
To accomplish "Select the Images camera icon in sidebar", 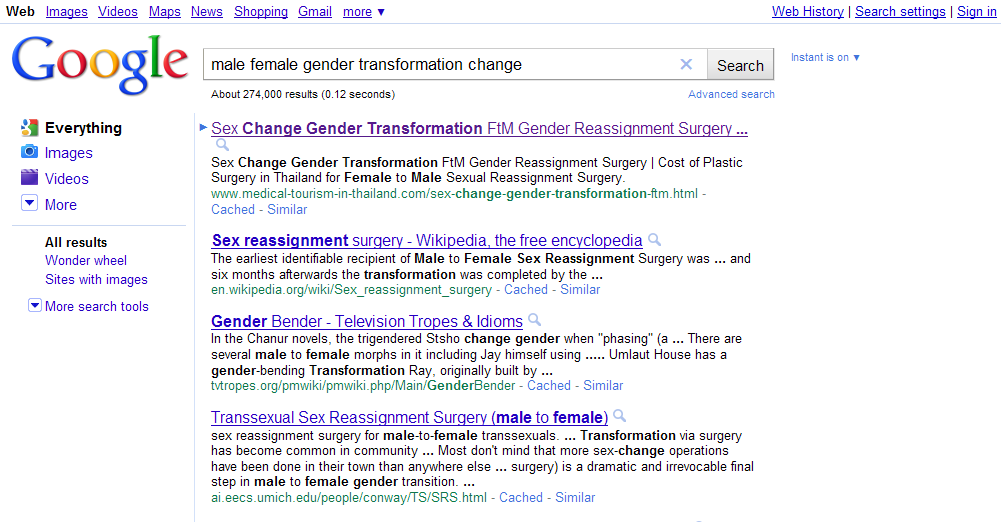I will (29, 153).
